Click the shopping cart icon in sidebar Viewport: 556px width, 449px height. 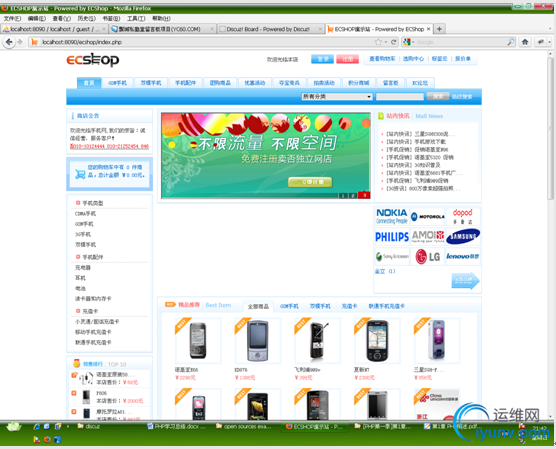tap(80, 174)
